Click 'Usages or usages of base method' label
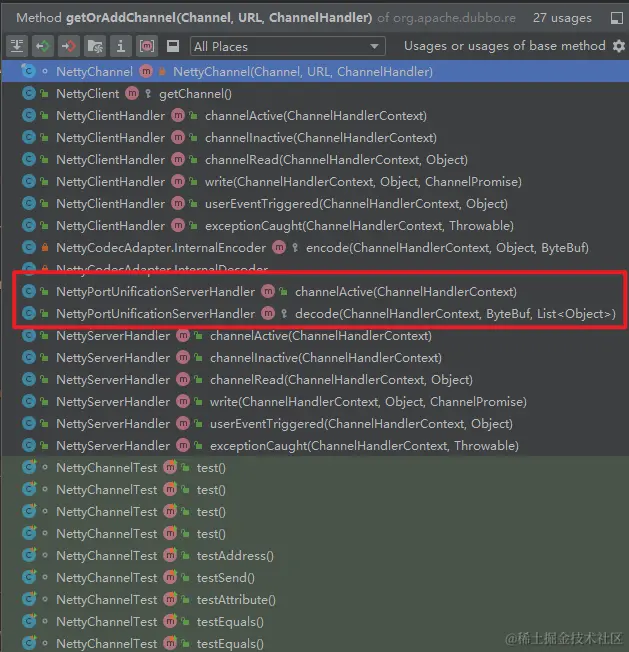This screenshot has height=652, width=629. (505, 46)
